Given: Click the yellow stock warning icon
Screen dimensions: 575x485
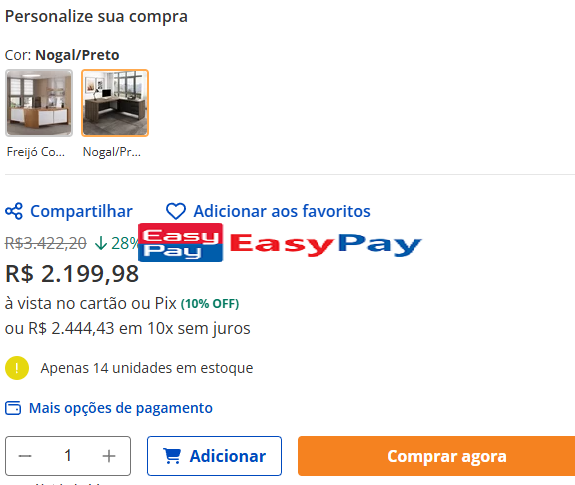Looking at the screenshot, I should pos(17,368).
